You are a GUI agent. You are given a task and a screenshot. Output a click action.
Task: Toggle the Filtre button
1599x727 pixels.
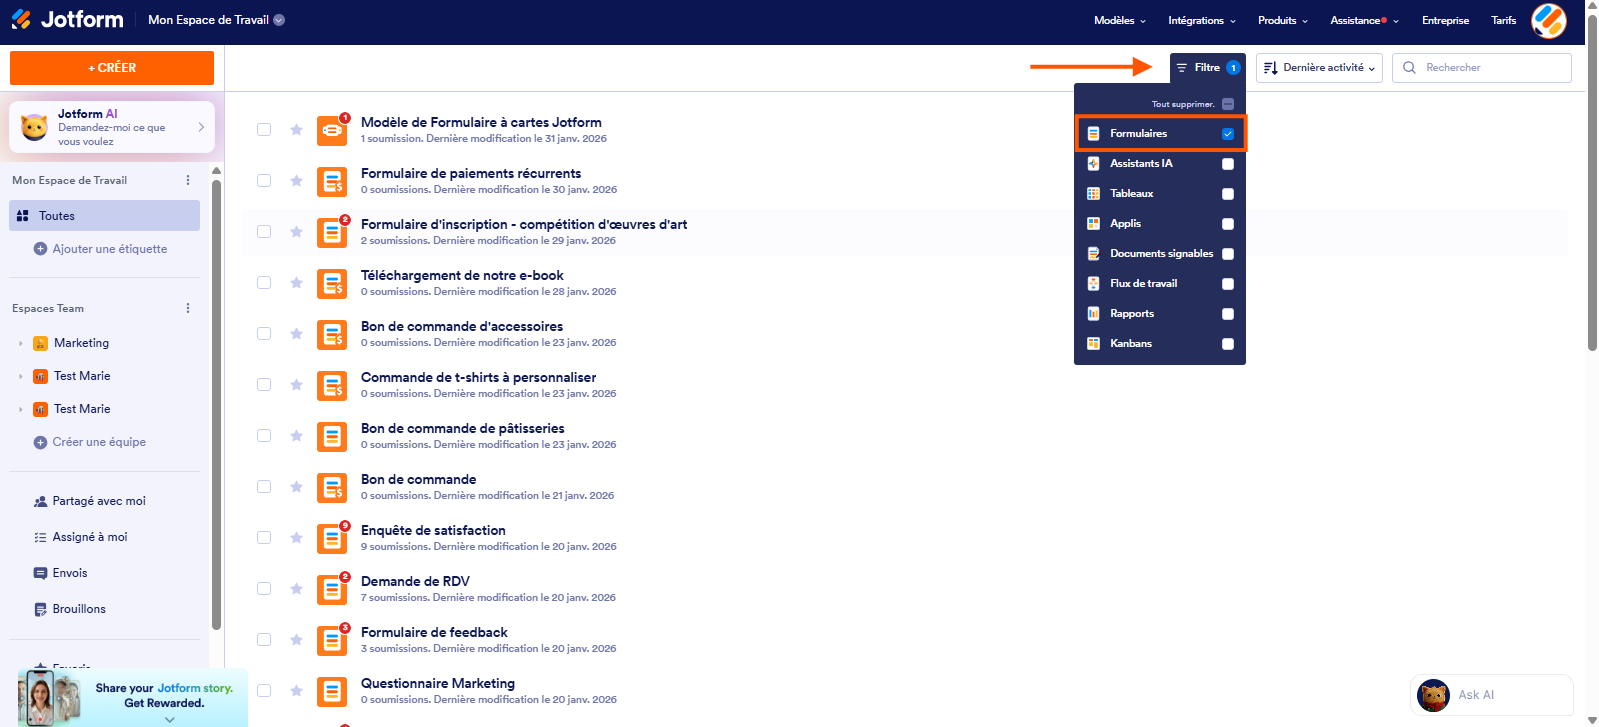pos(1208,67)
